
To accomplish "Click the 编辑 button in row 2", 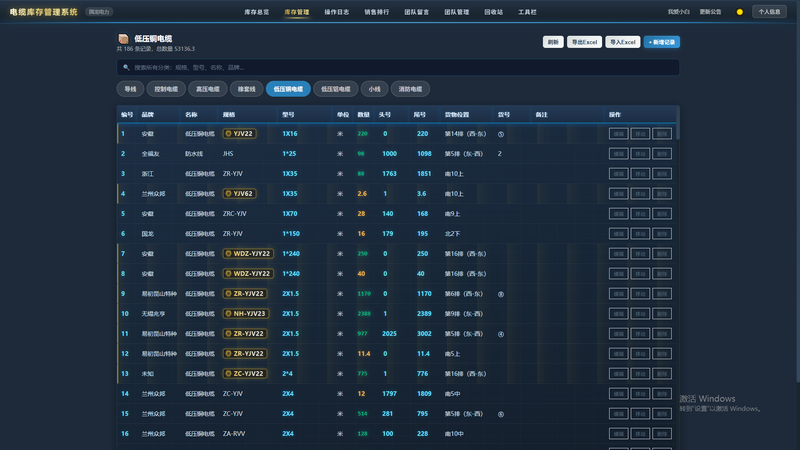I will [618, 154].
